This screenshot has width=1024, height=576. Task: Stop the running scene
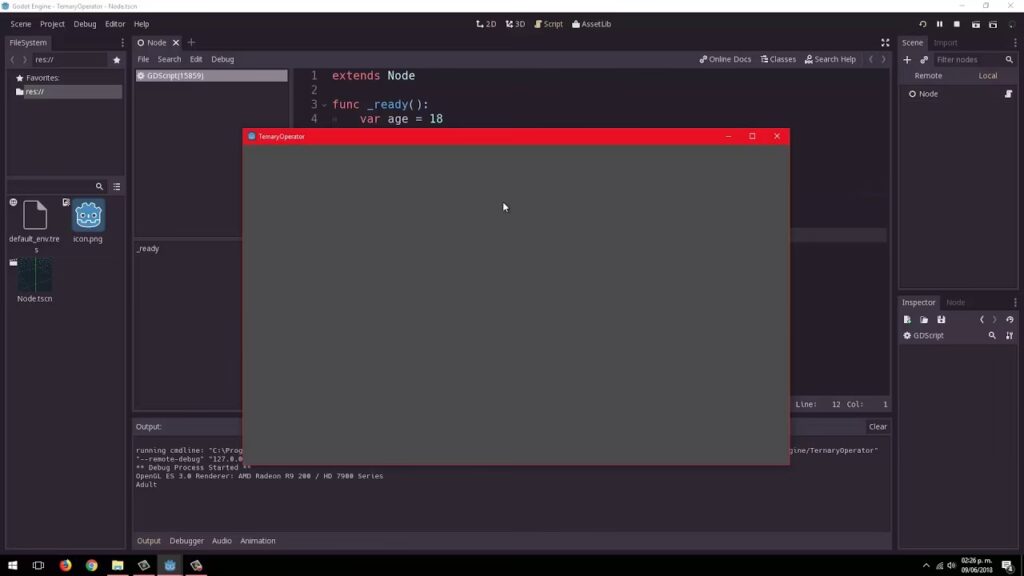(957, 24)
